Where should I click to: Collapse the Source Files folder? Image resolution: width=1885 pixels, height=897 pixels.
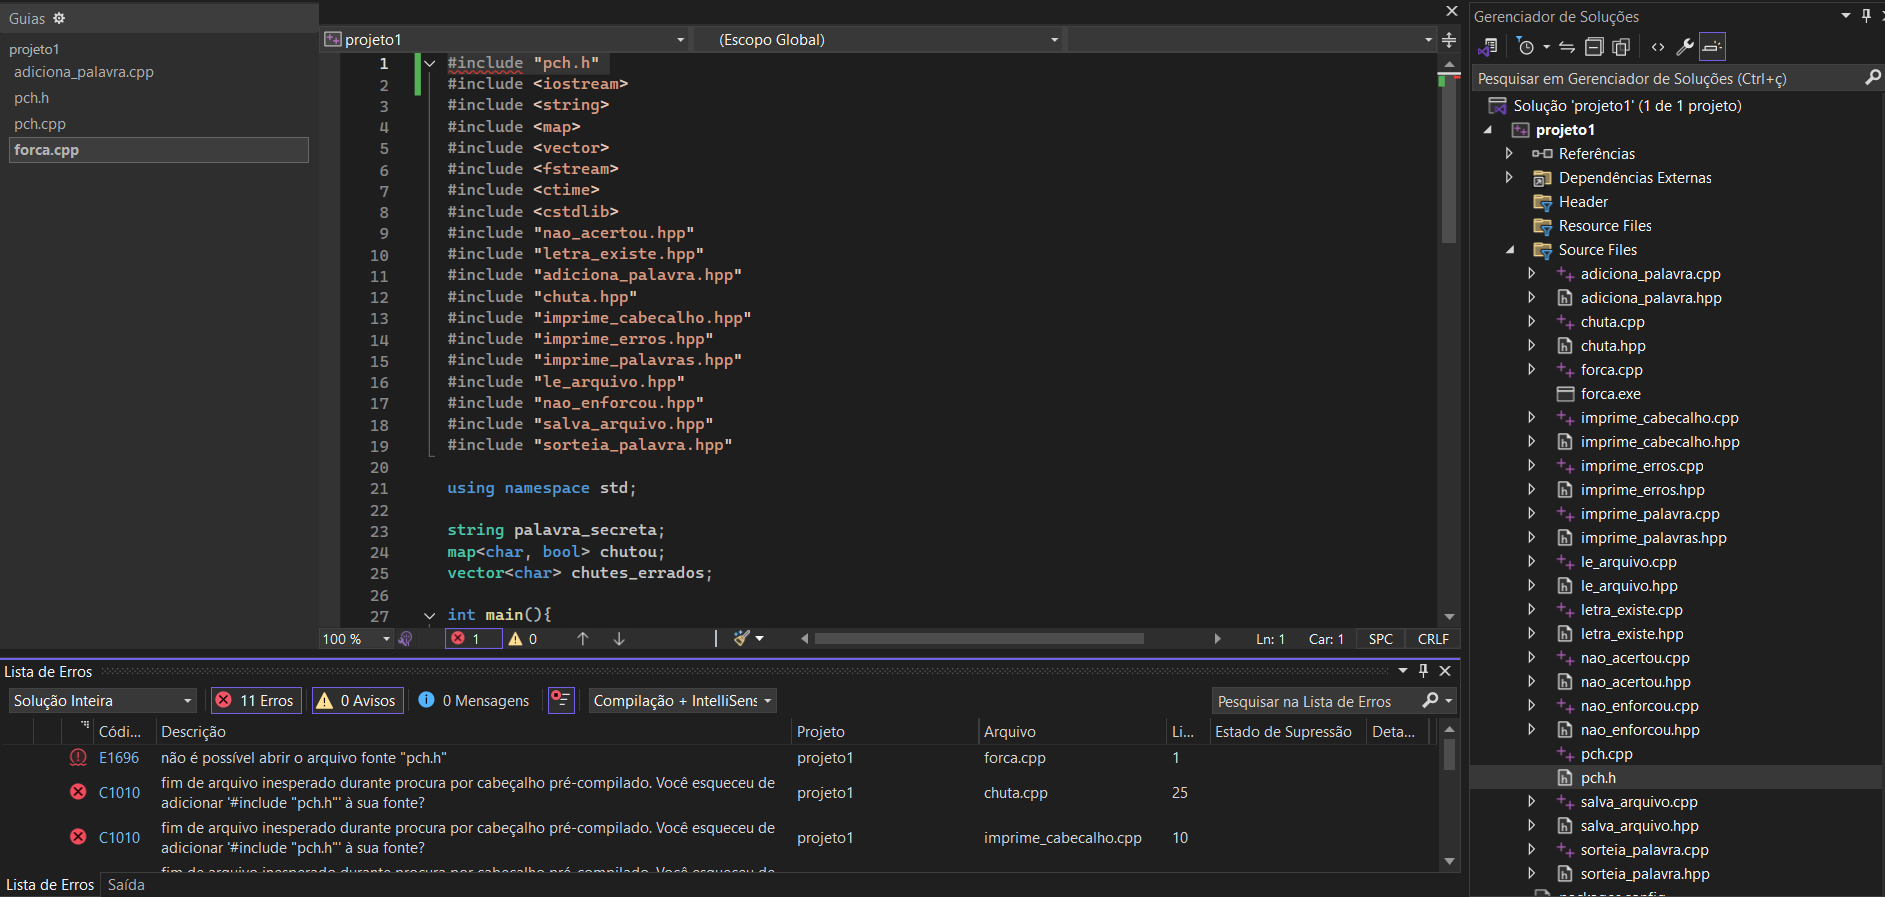coord(1510,250)
